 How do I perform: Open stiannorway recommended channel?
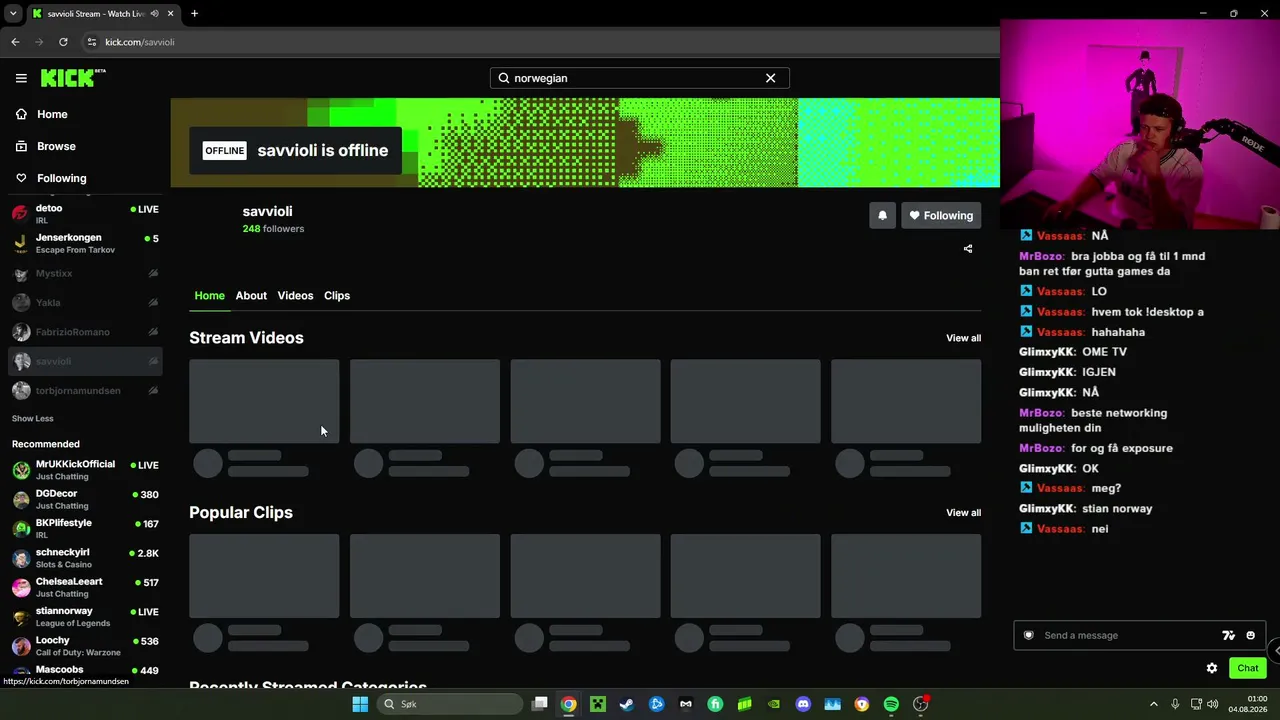pos(85,616)
